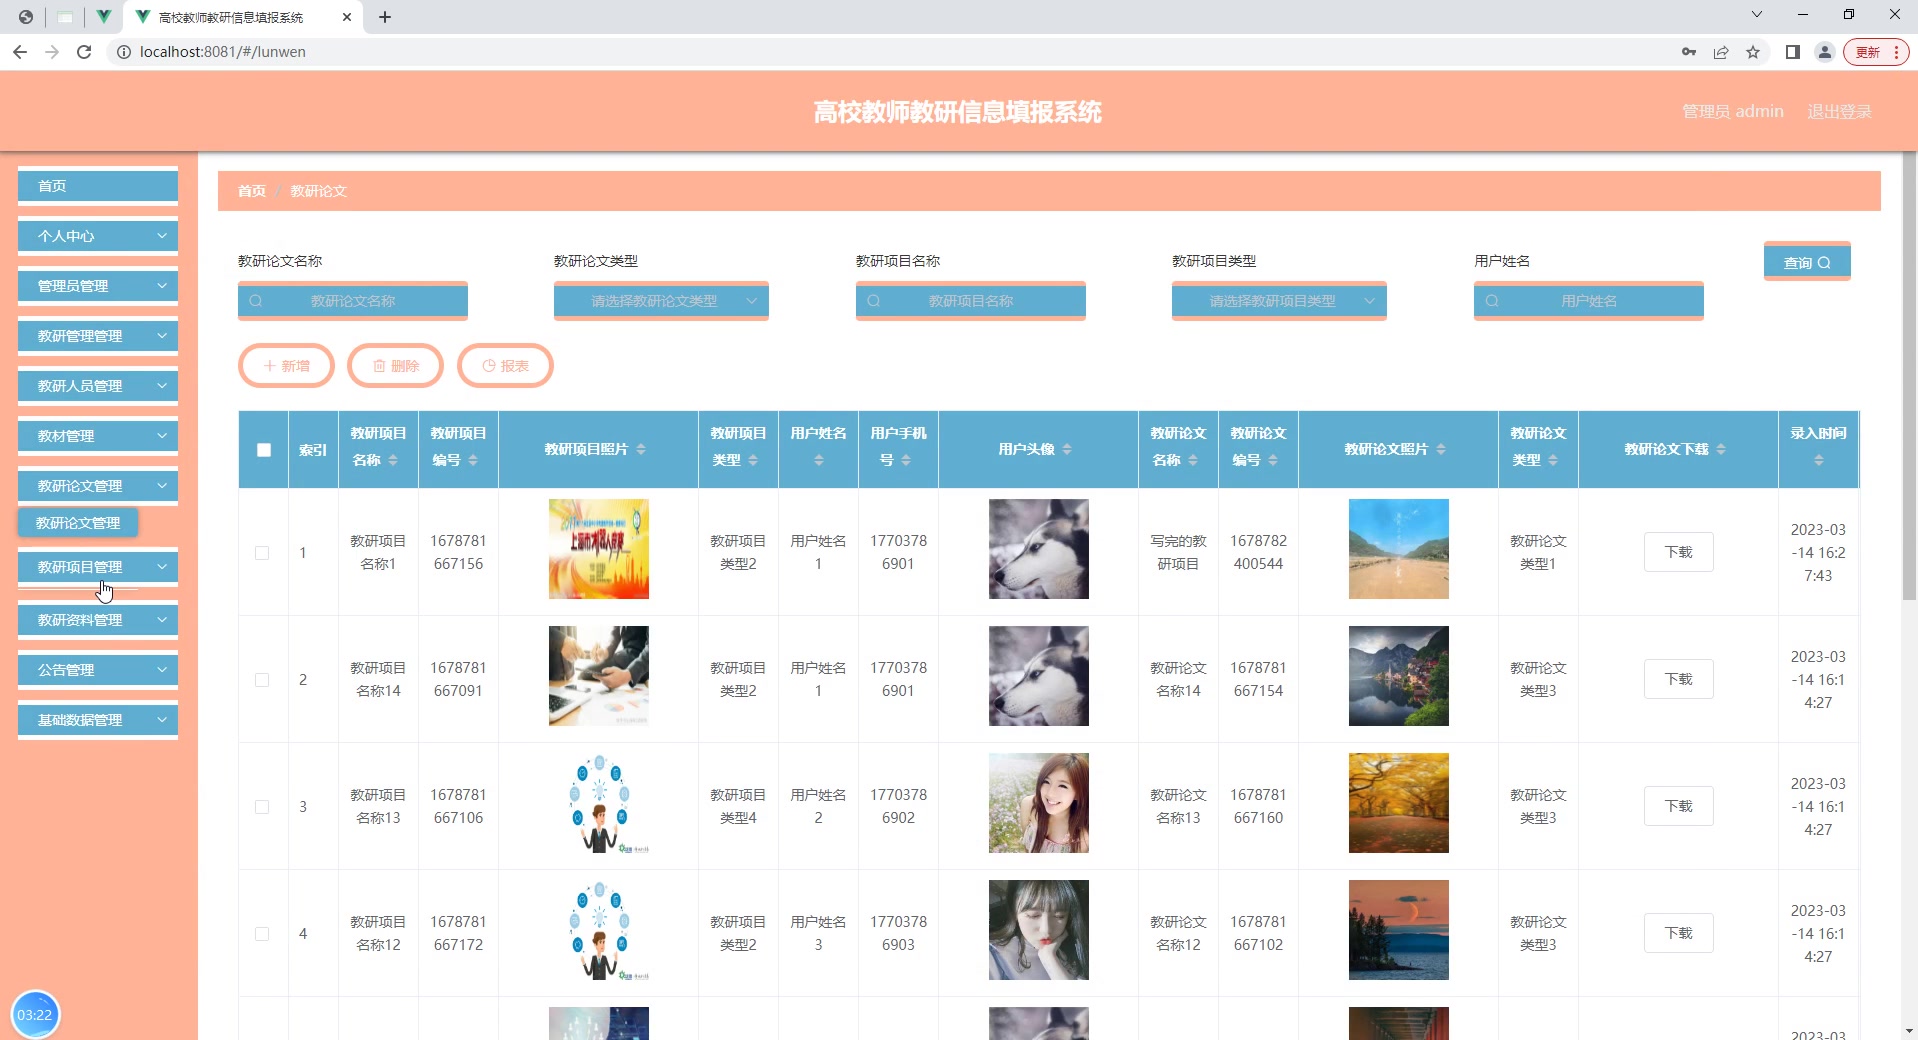
Task: Sort the table by 教研论文名称 column
Action: (x=1193, y=460)
